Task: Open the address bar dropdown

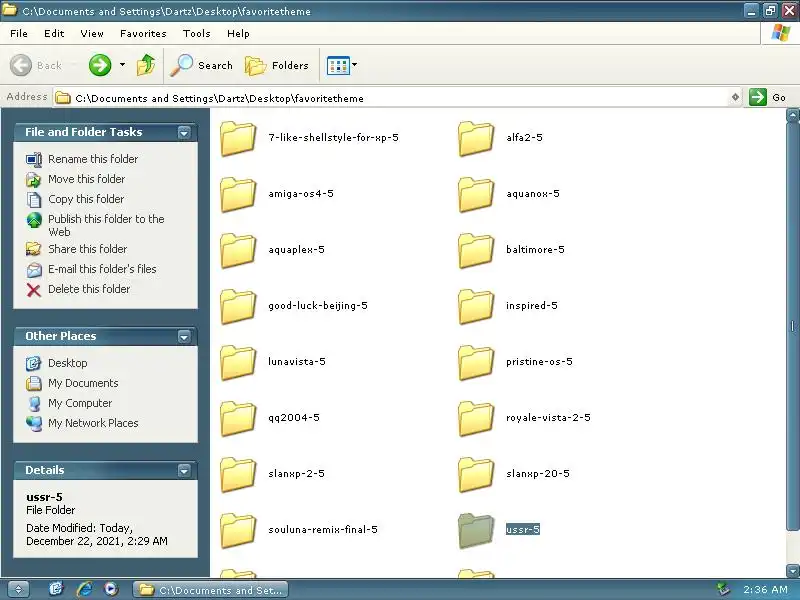Action: [x=735, y=97]
